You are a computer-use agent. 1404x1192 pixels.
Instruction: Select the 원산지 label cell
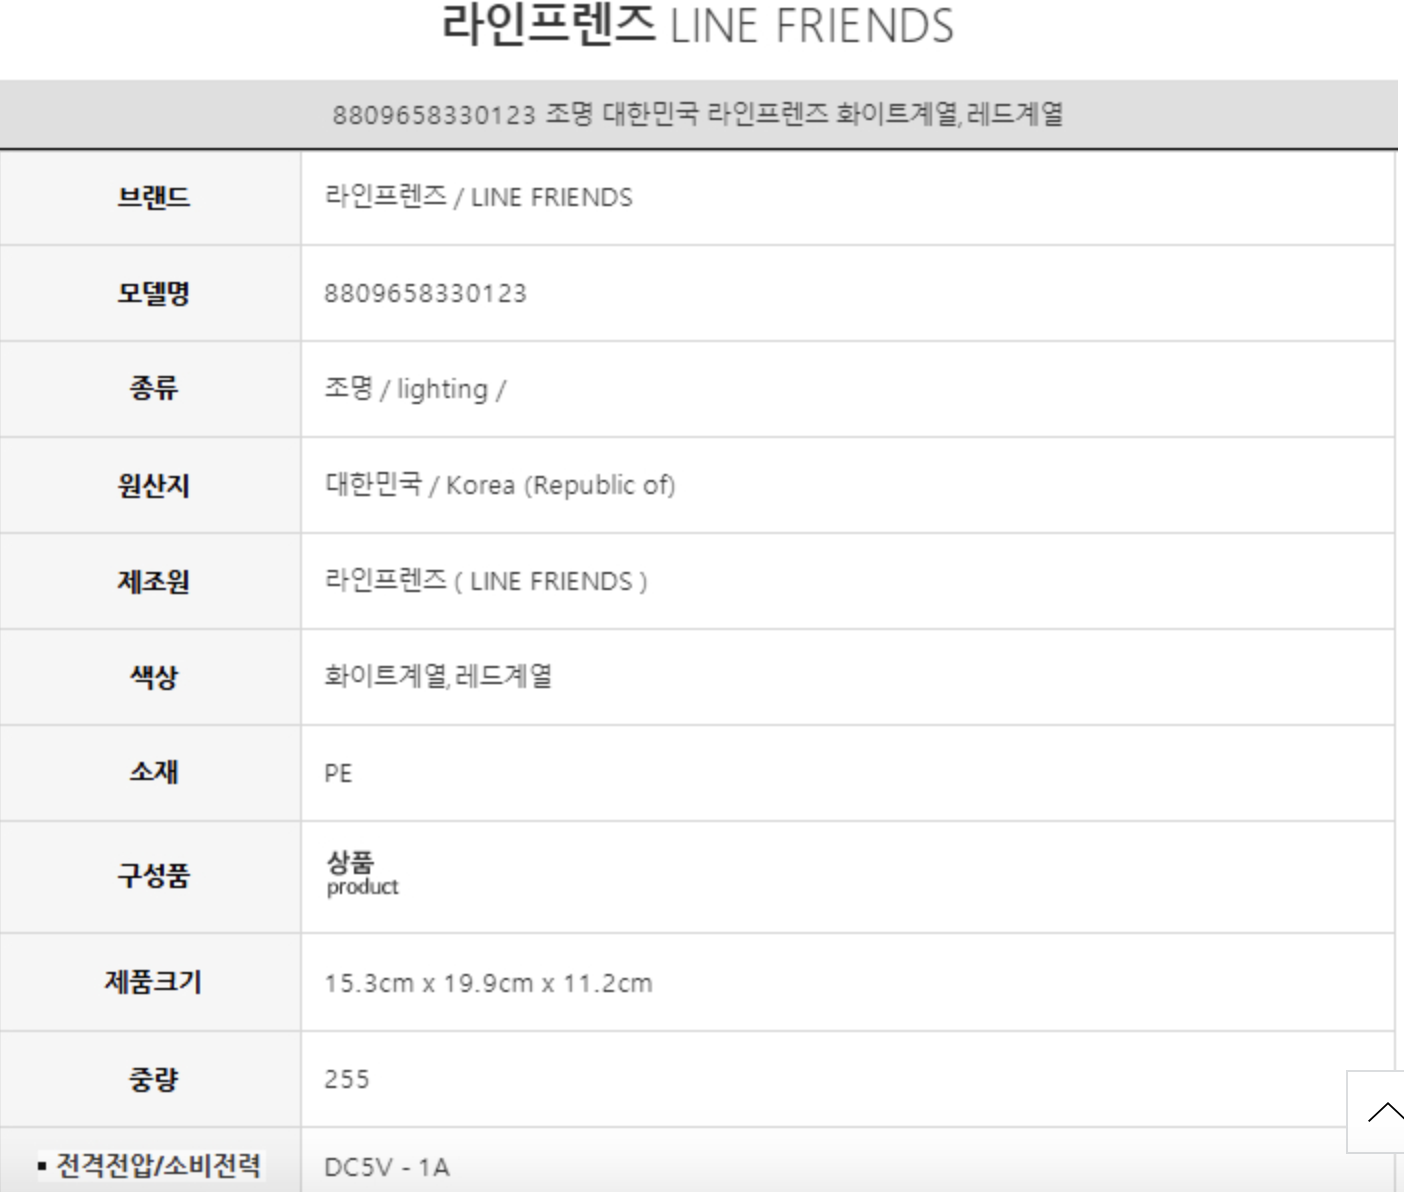(153, 485)
